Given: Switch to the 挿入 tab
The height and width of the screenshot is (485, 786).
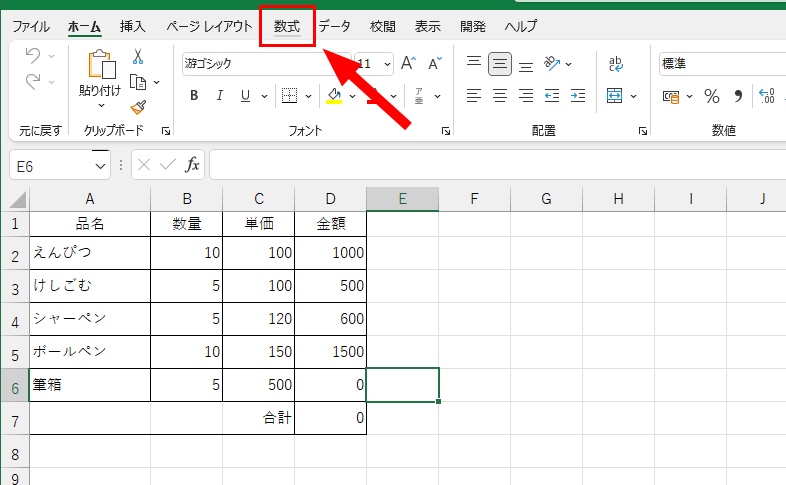Looking at the screenshot, I should pyautogui.click(x=133, y=26).
